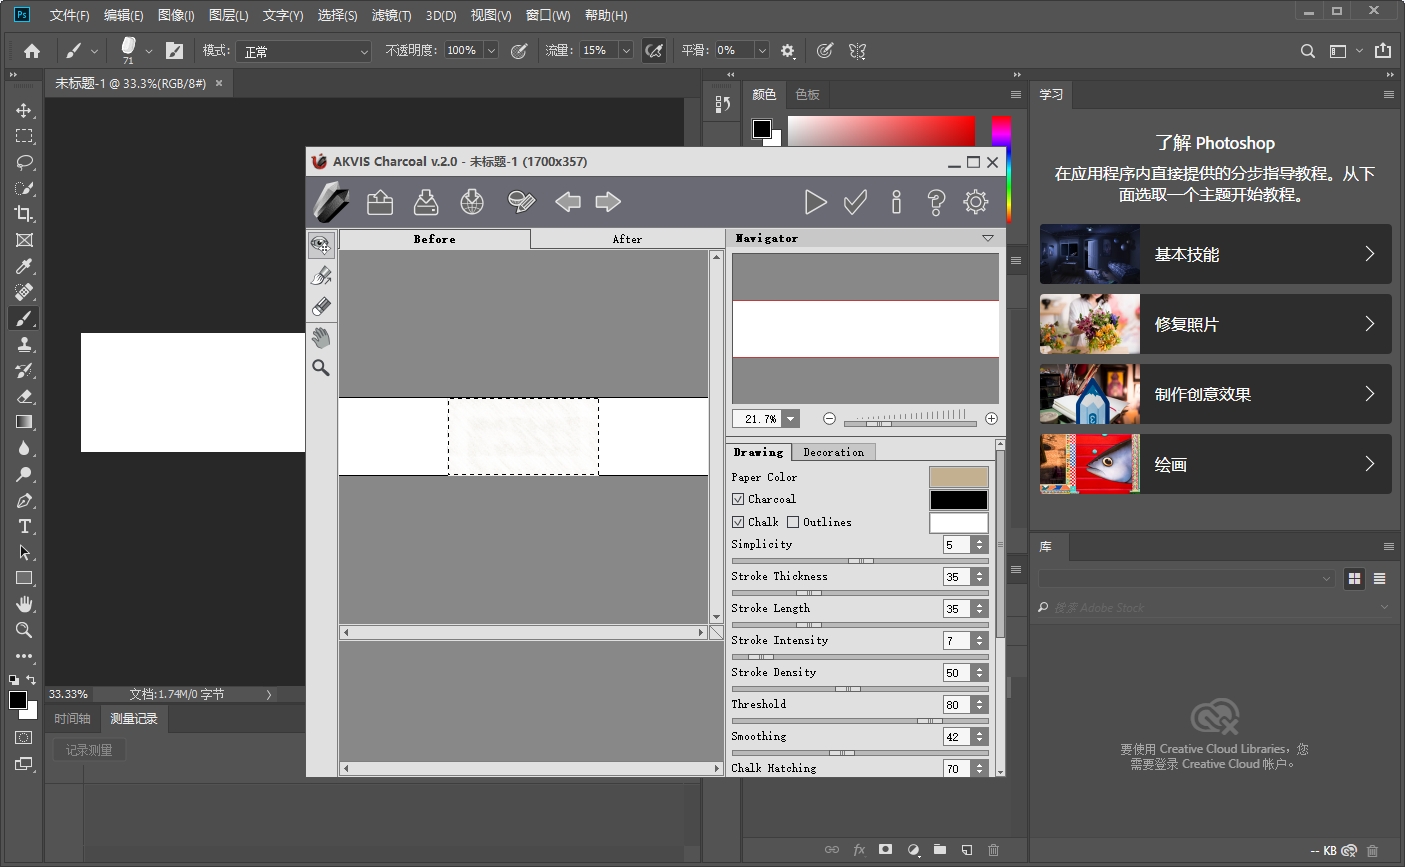Toggle the Charcoal checkbox
This screenshot has width=1405, height=867.
coord(738,499)
